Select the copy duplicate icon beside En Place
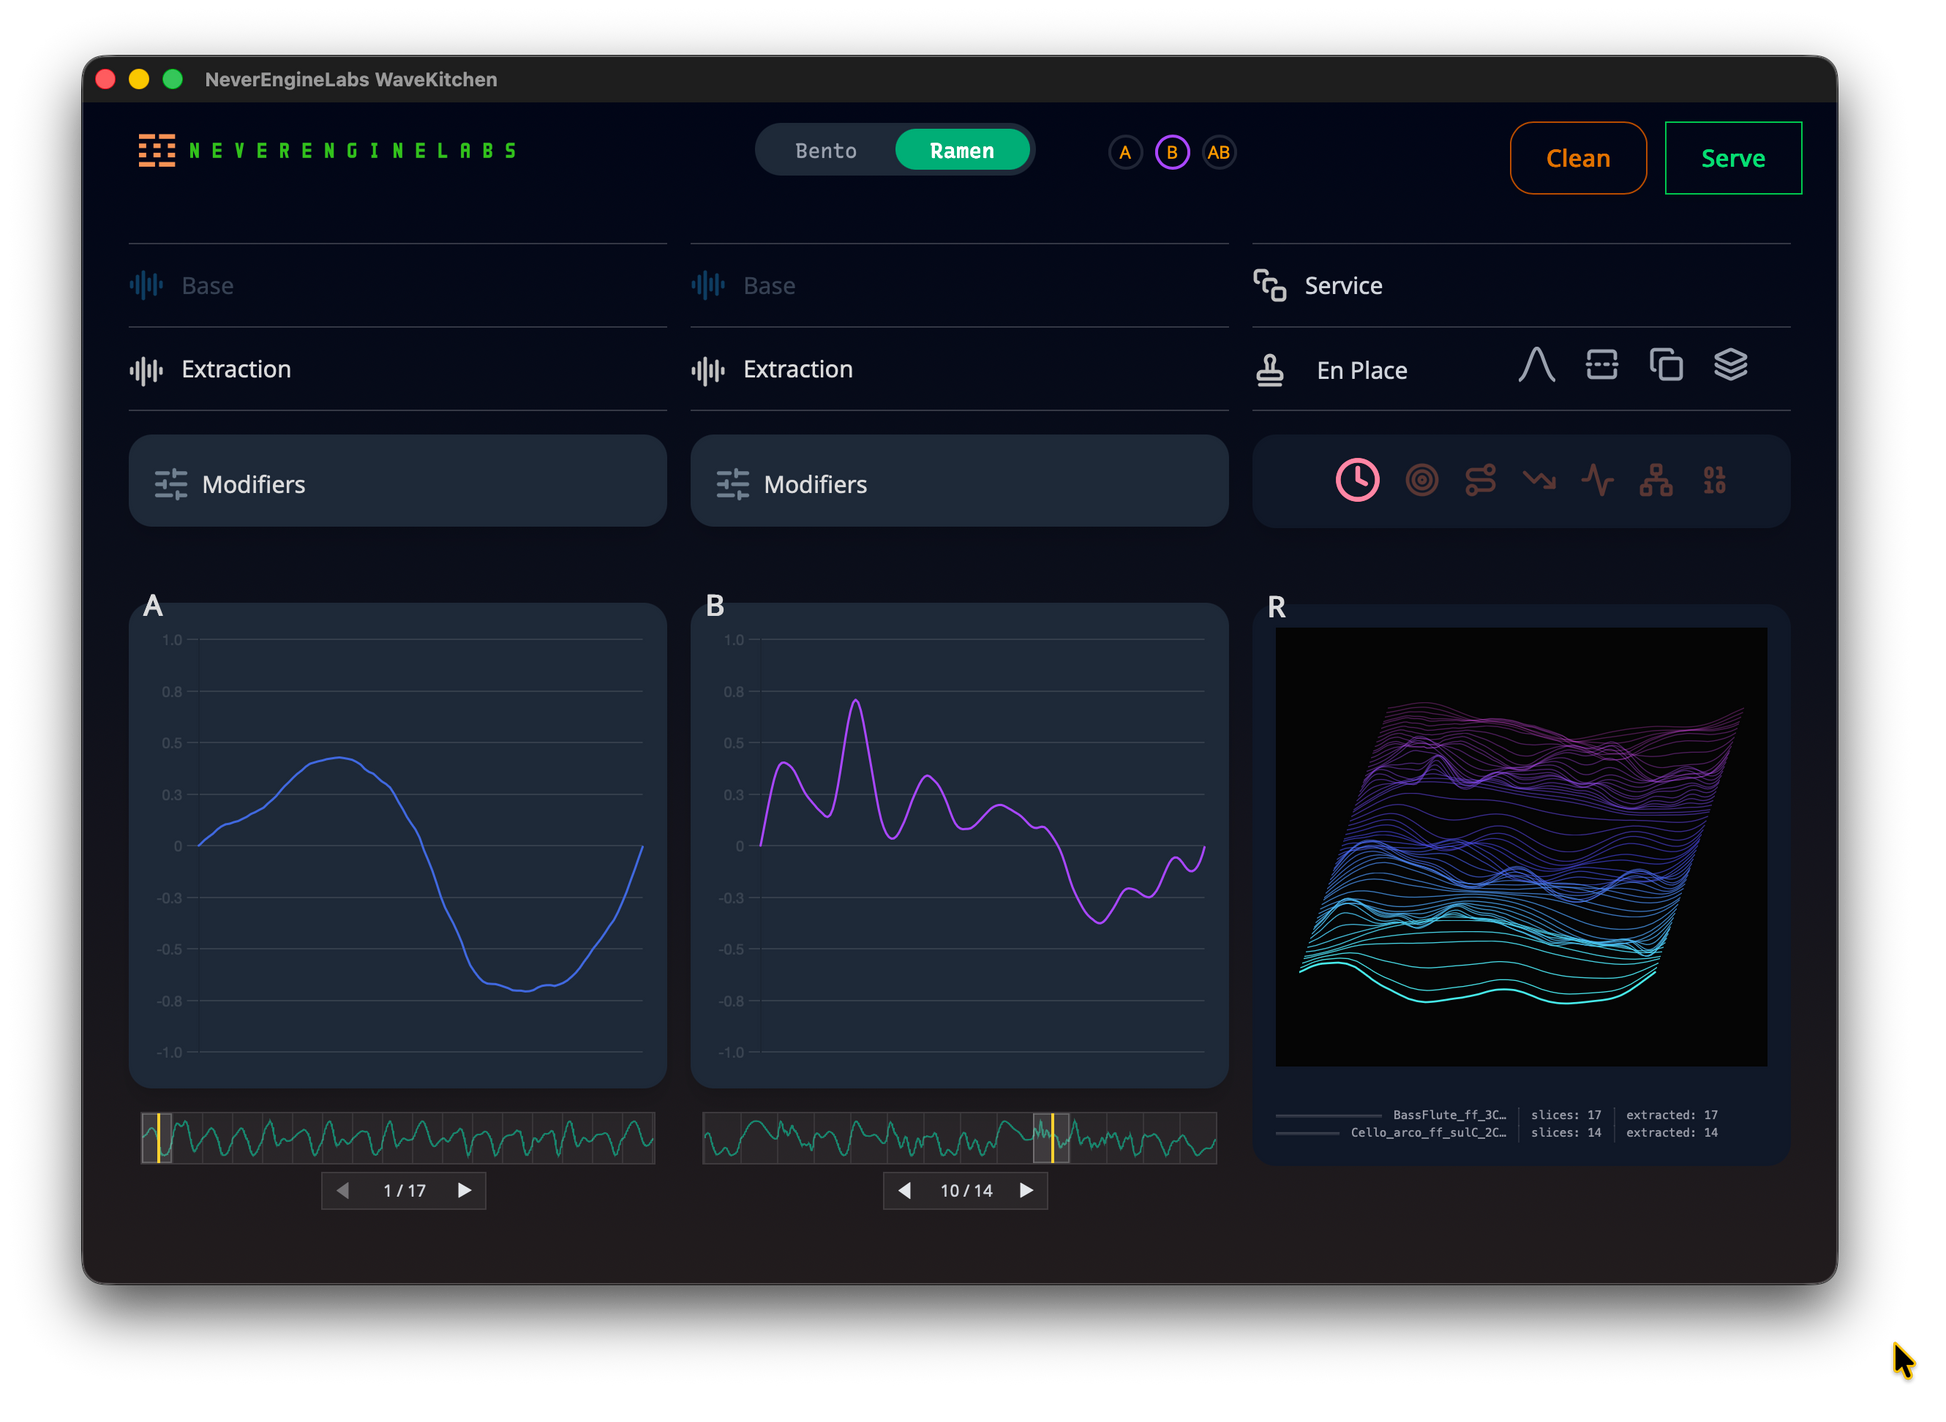Image resolution: width=1946 pixels, height=1422 pixels. coord(1666,365)
